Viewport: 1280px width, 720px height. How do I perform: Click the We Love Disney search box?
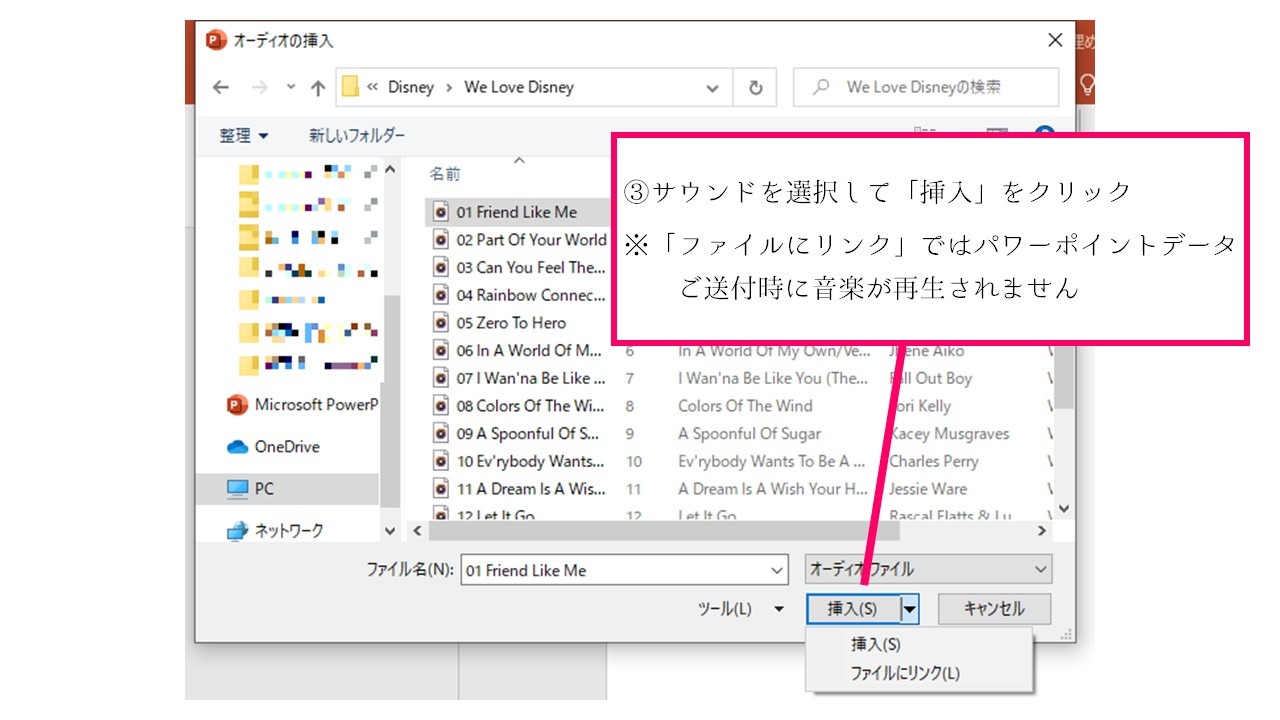pos(926,87)
